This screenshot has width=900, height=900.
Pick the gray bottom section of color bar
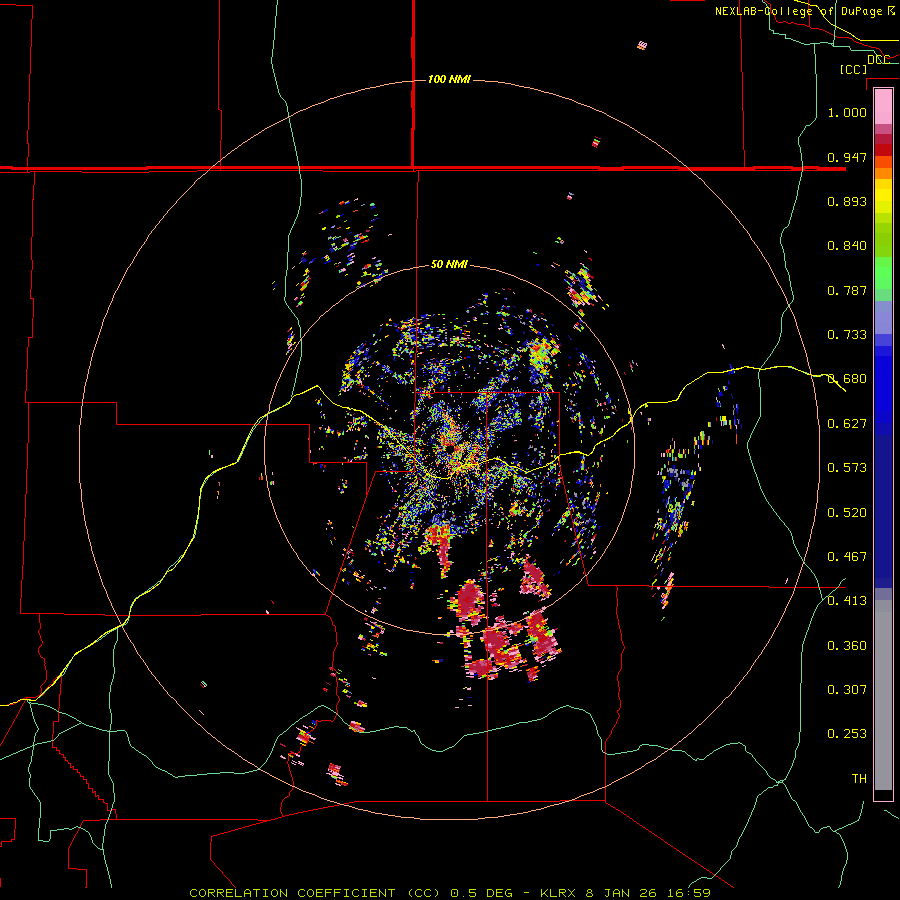[x=883, y=695]
